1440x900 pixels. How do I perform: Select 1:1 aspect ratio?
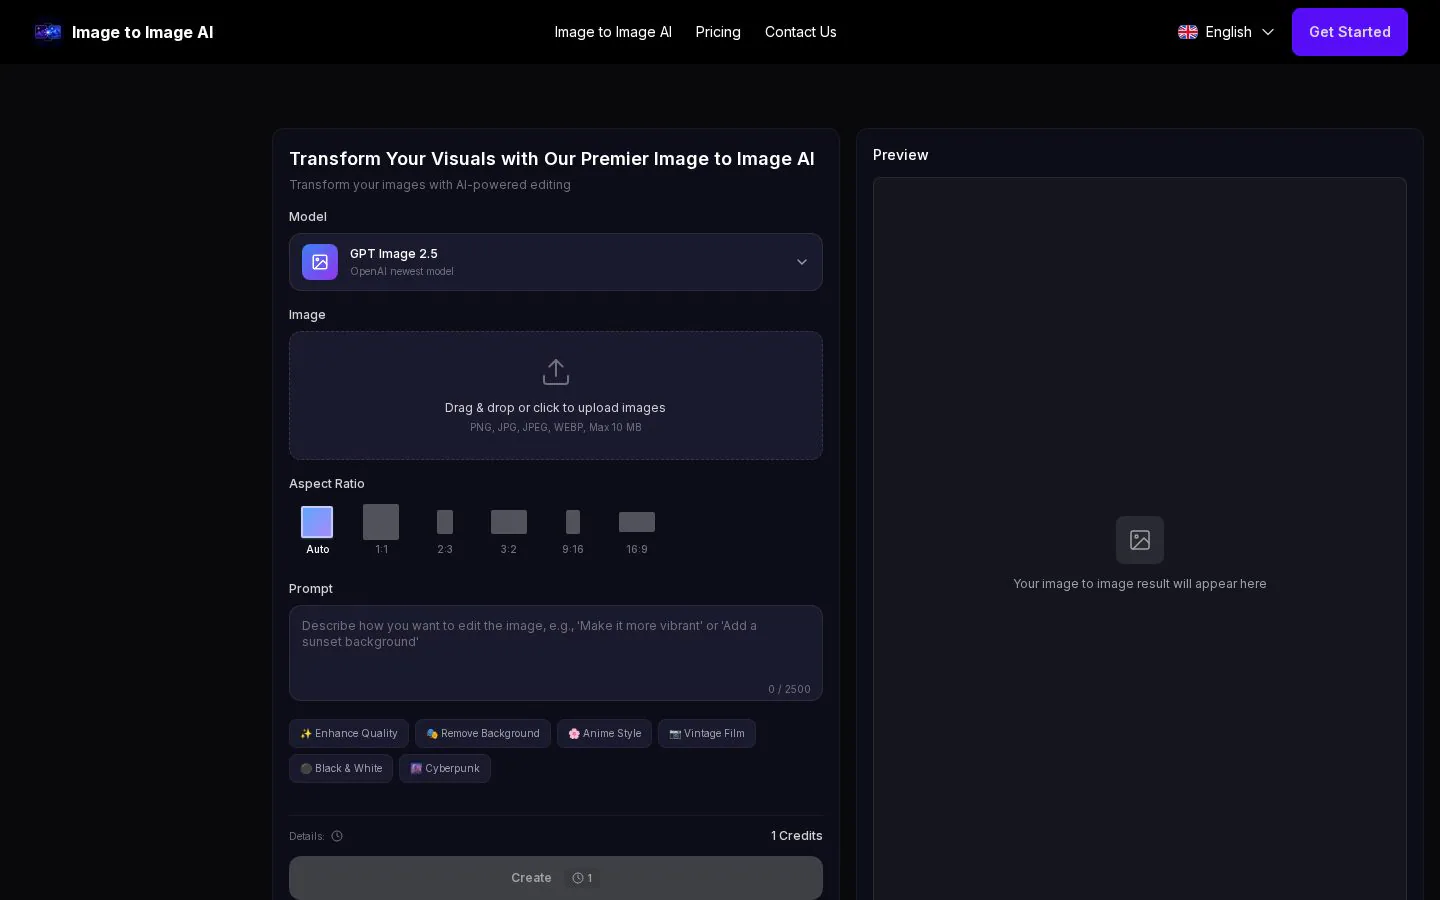(x=381, y=530)
